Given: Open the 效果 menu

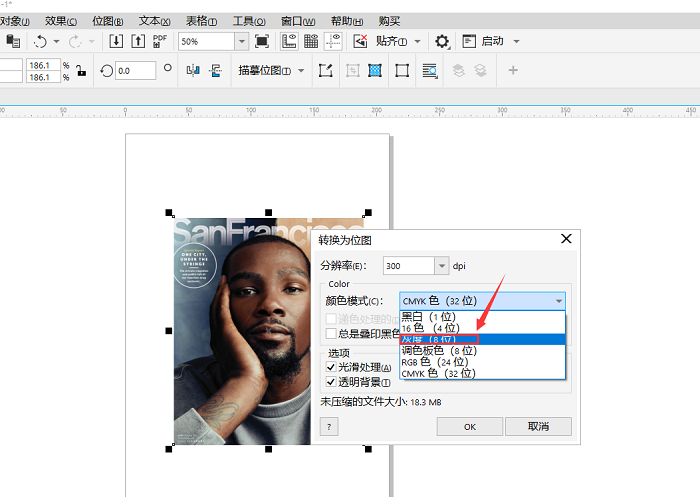Looking at the screenshot, I should click(61, 21).
